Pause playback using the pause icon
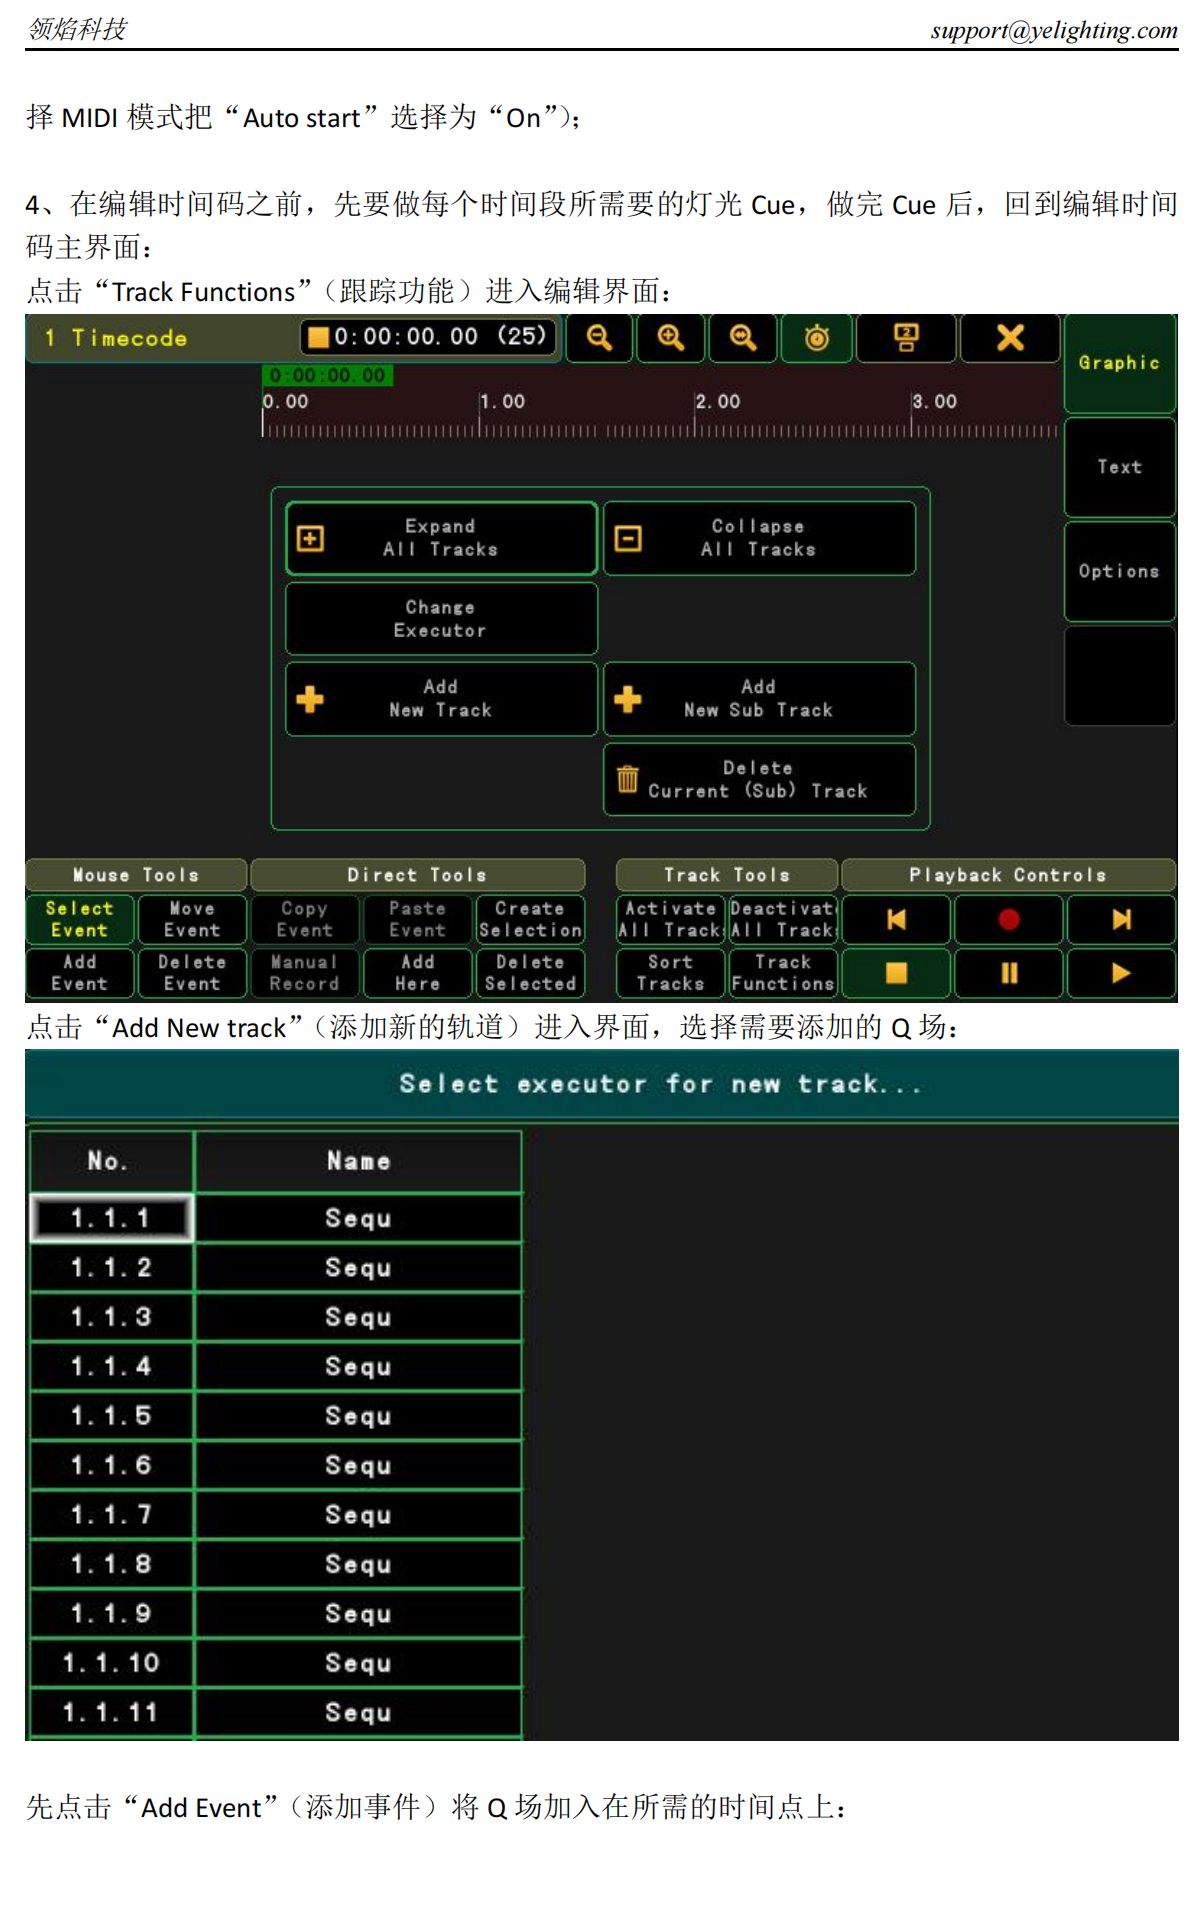The height and width of the screenshot is (1905, 1197). 1008,973
